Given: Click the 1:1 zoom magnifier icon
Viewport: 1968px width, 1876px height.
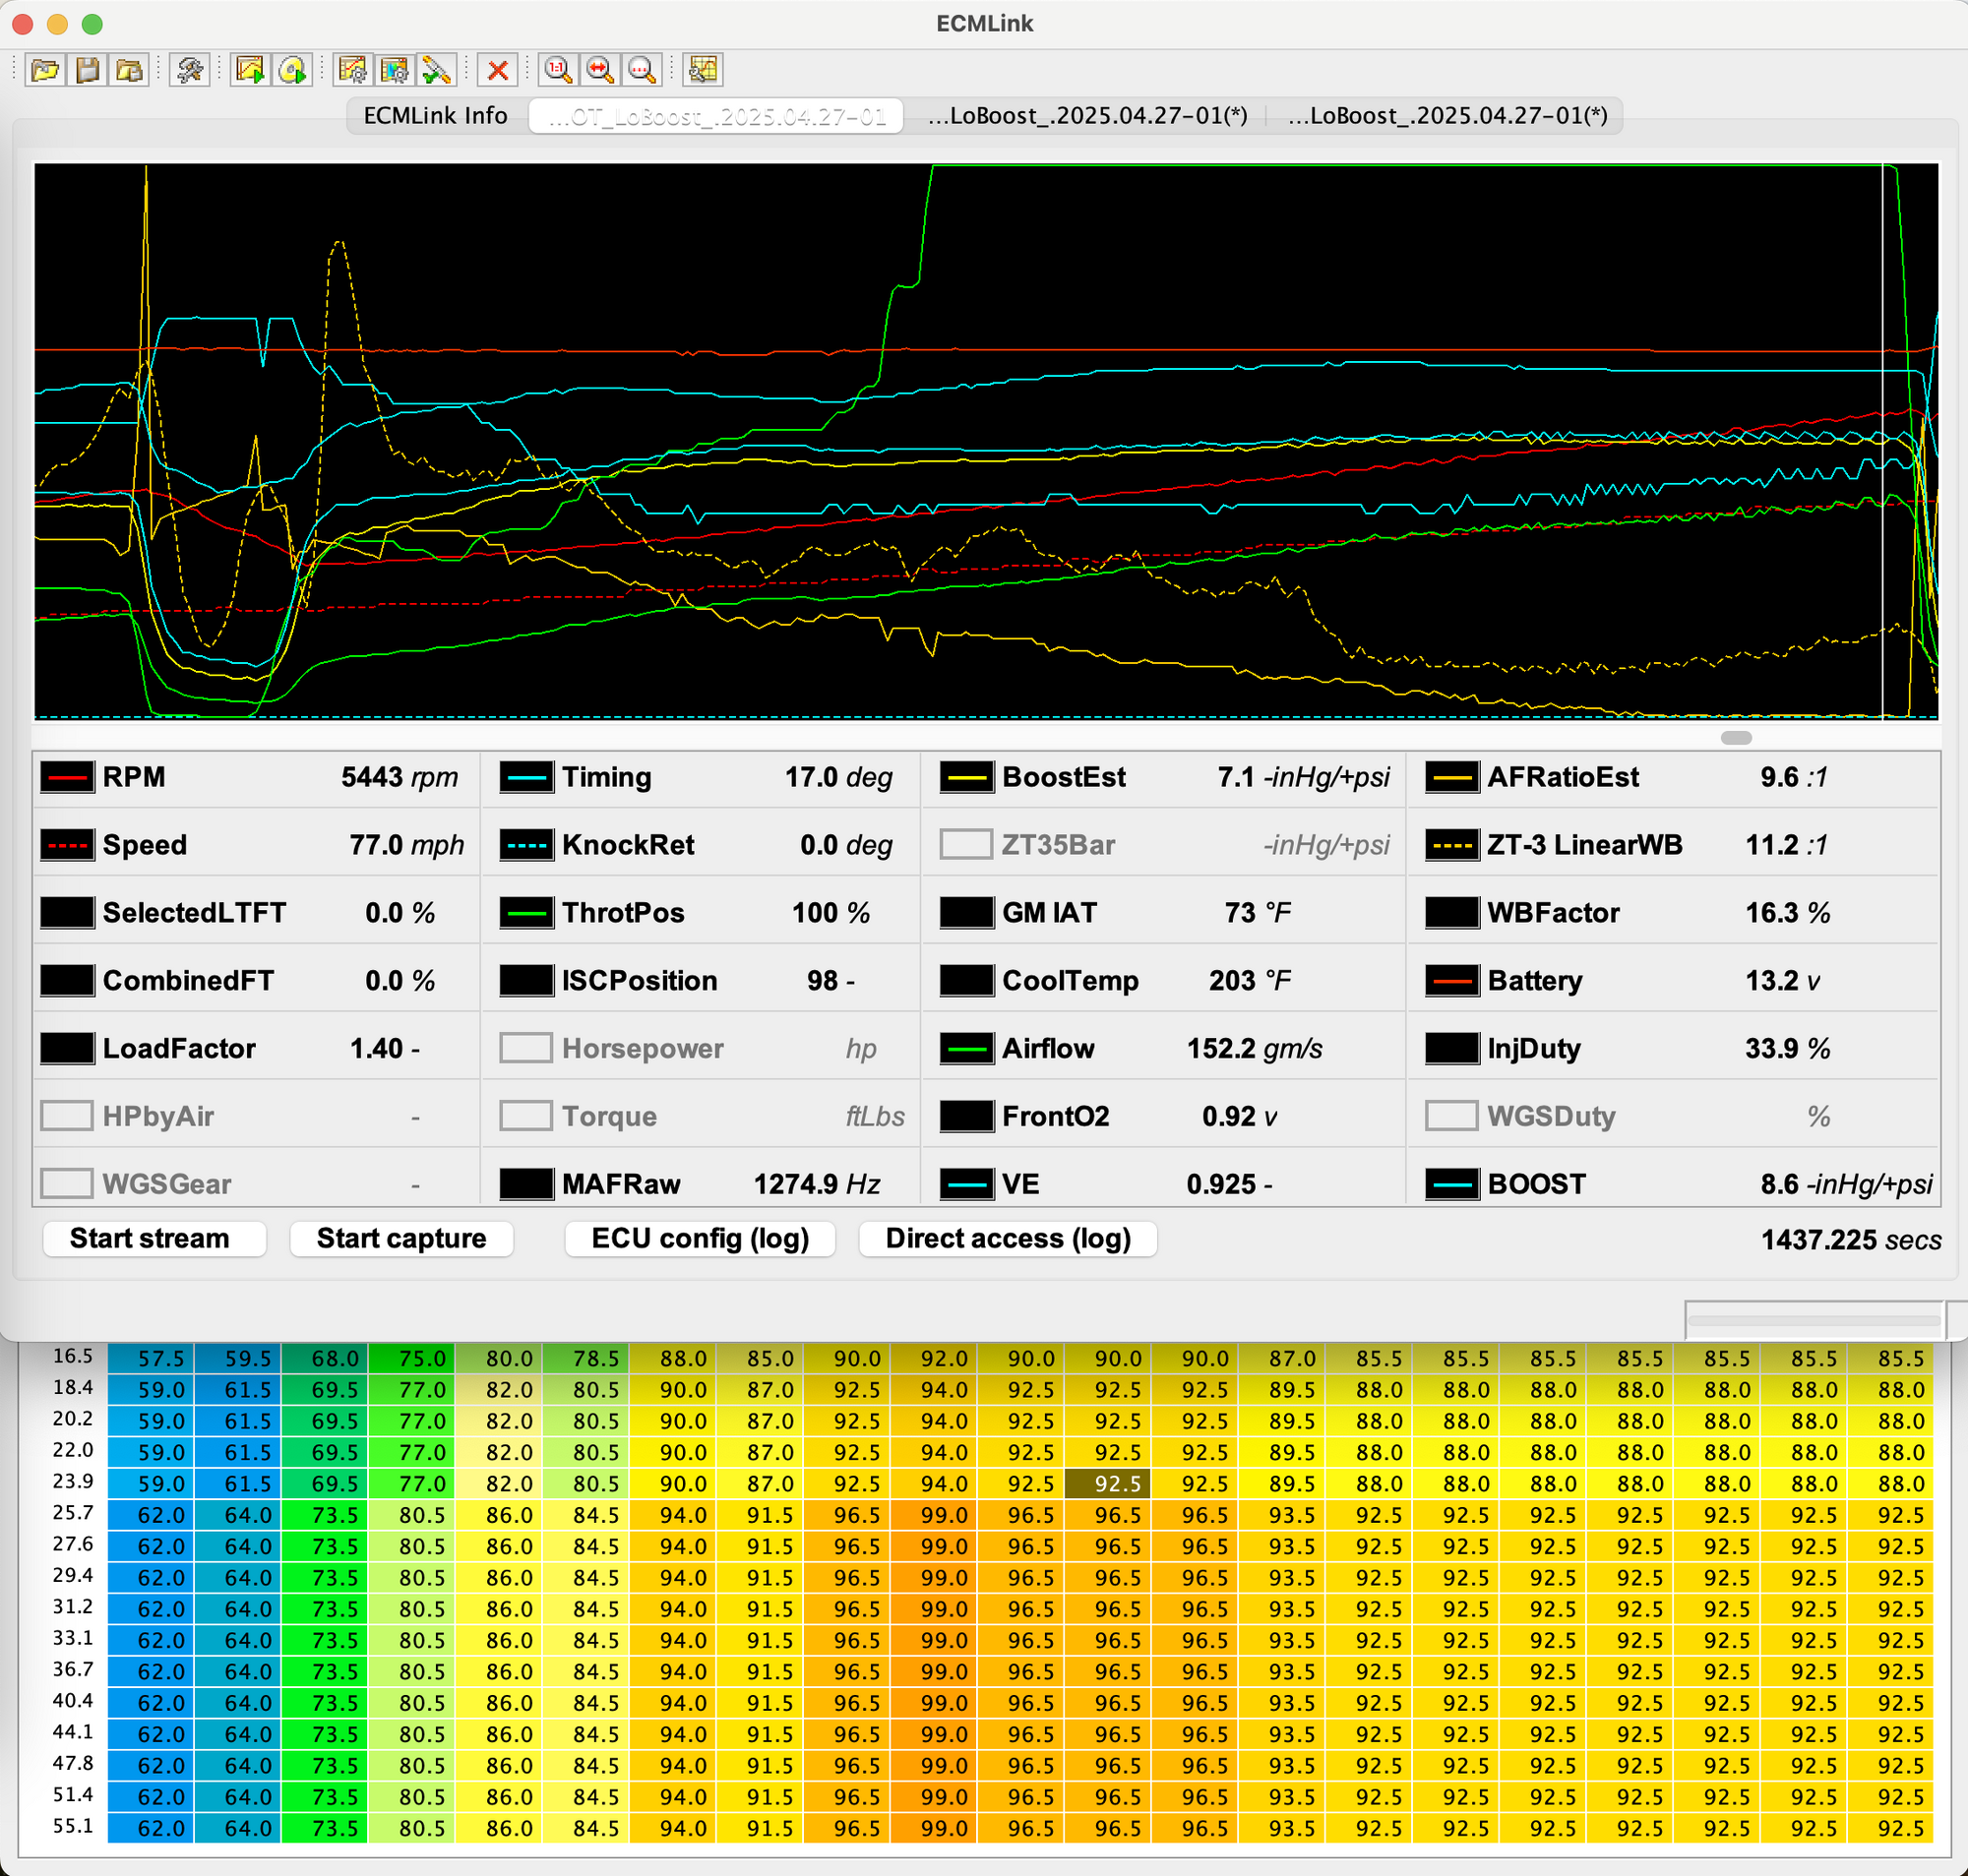Looking at the screenshot, I should click(x=558, y=70).
